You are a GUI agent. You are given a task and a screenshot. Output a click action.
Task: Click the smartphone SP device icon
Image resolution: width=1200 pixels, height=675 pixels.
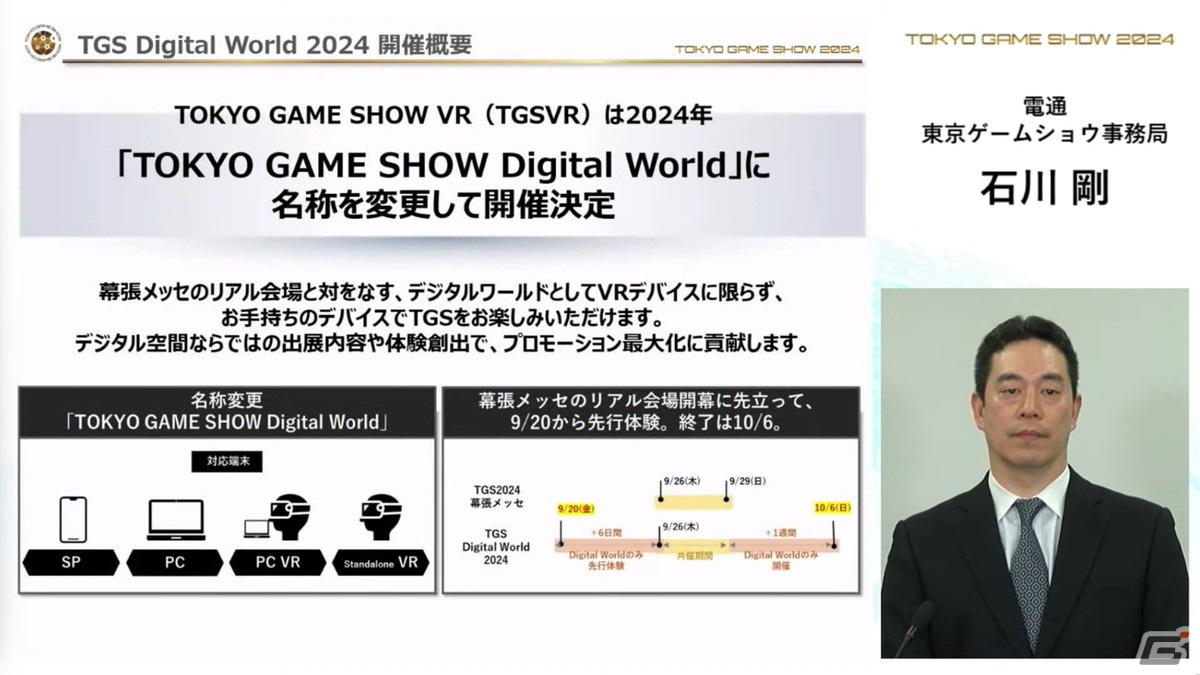coord(72,519)
